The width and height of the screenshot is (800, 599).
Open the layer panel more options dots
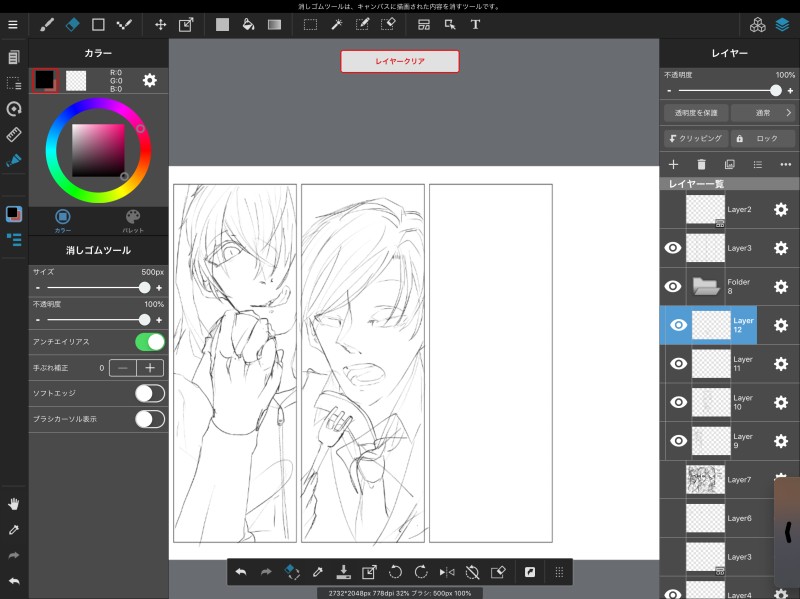coord(786,164)
